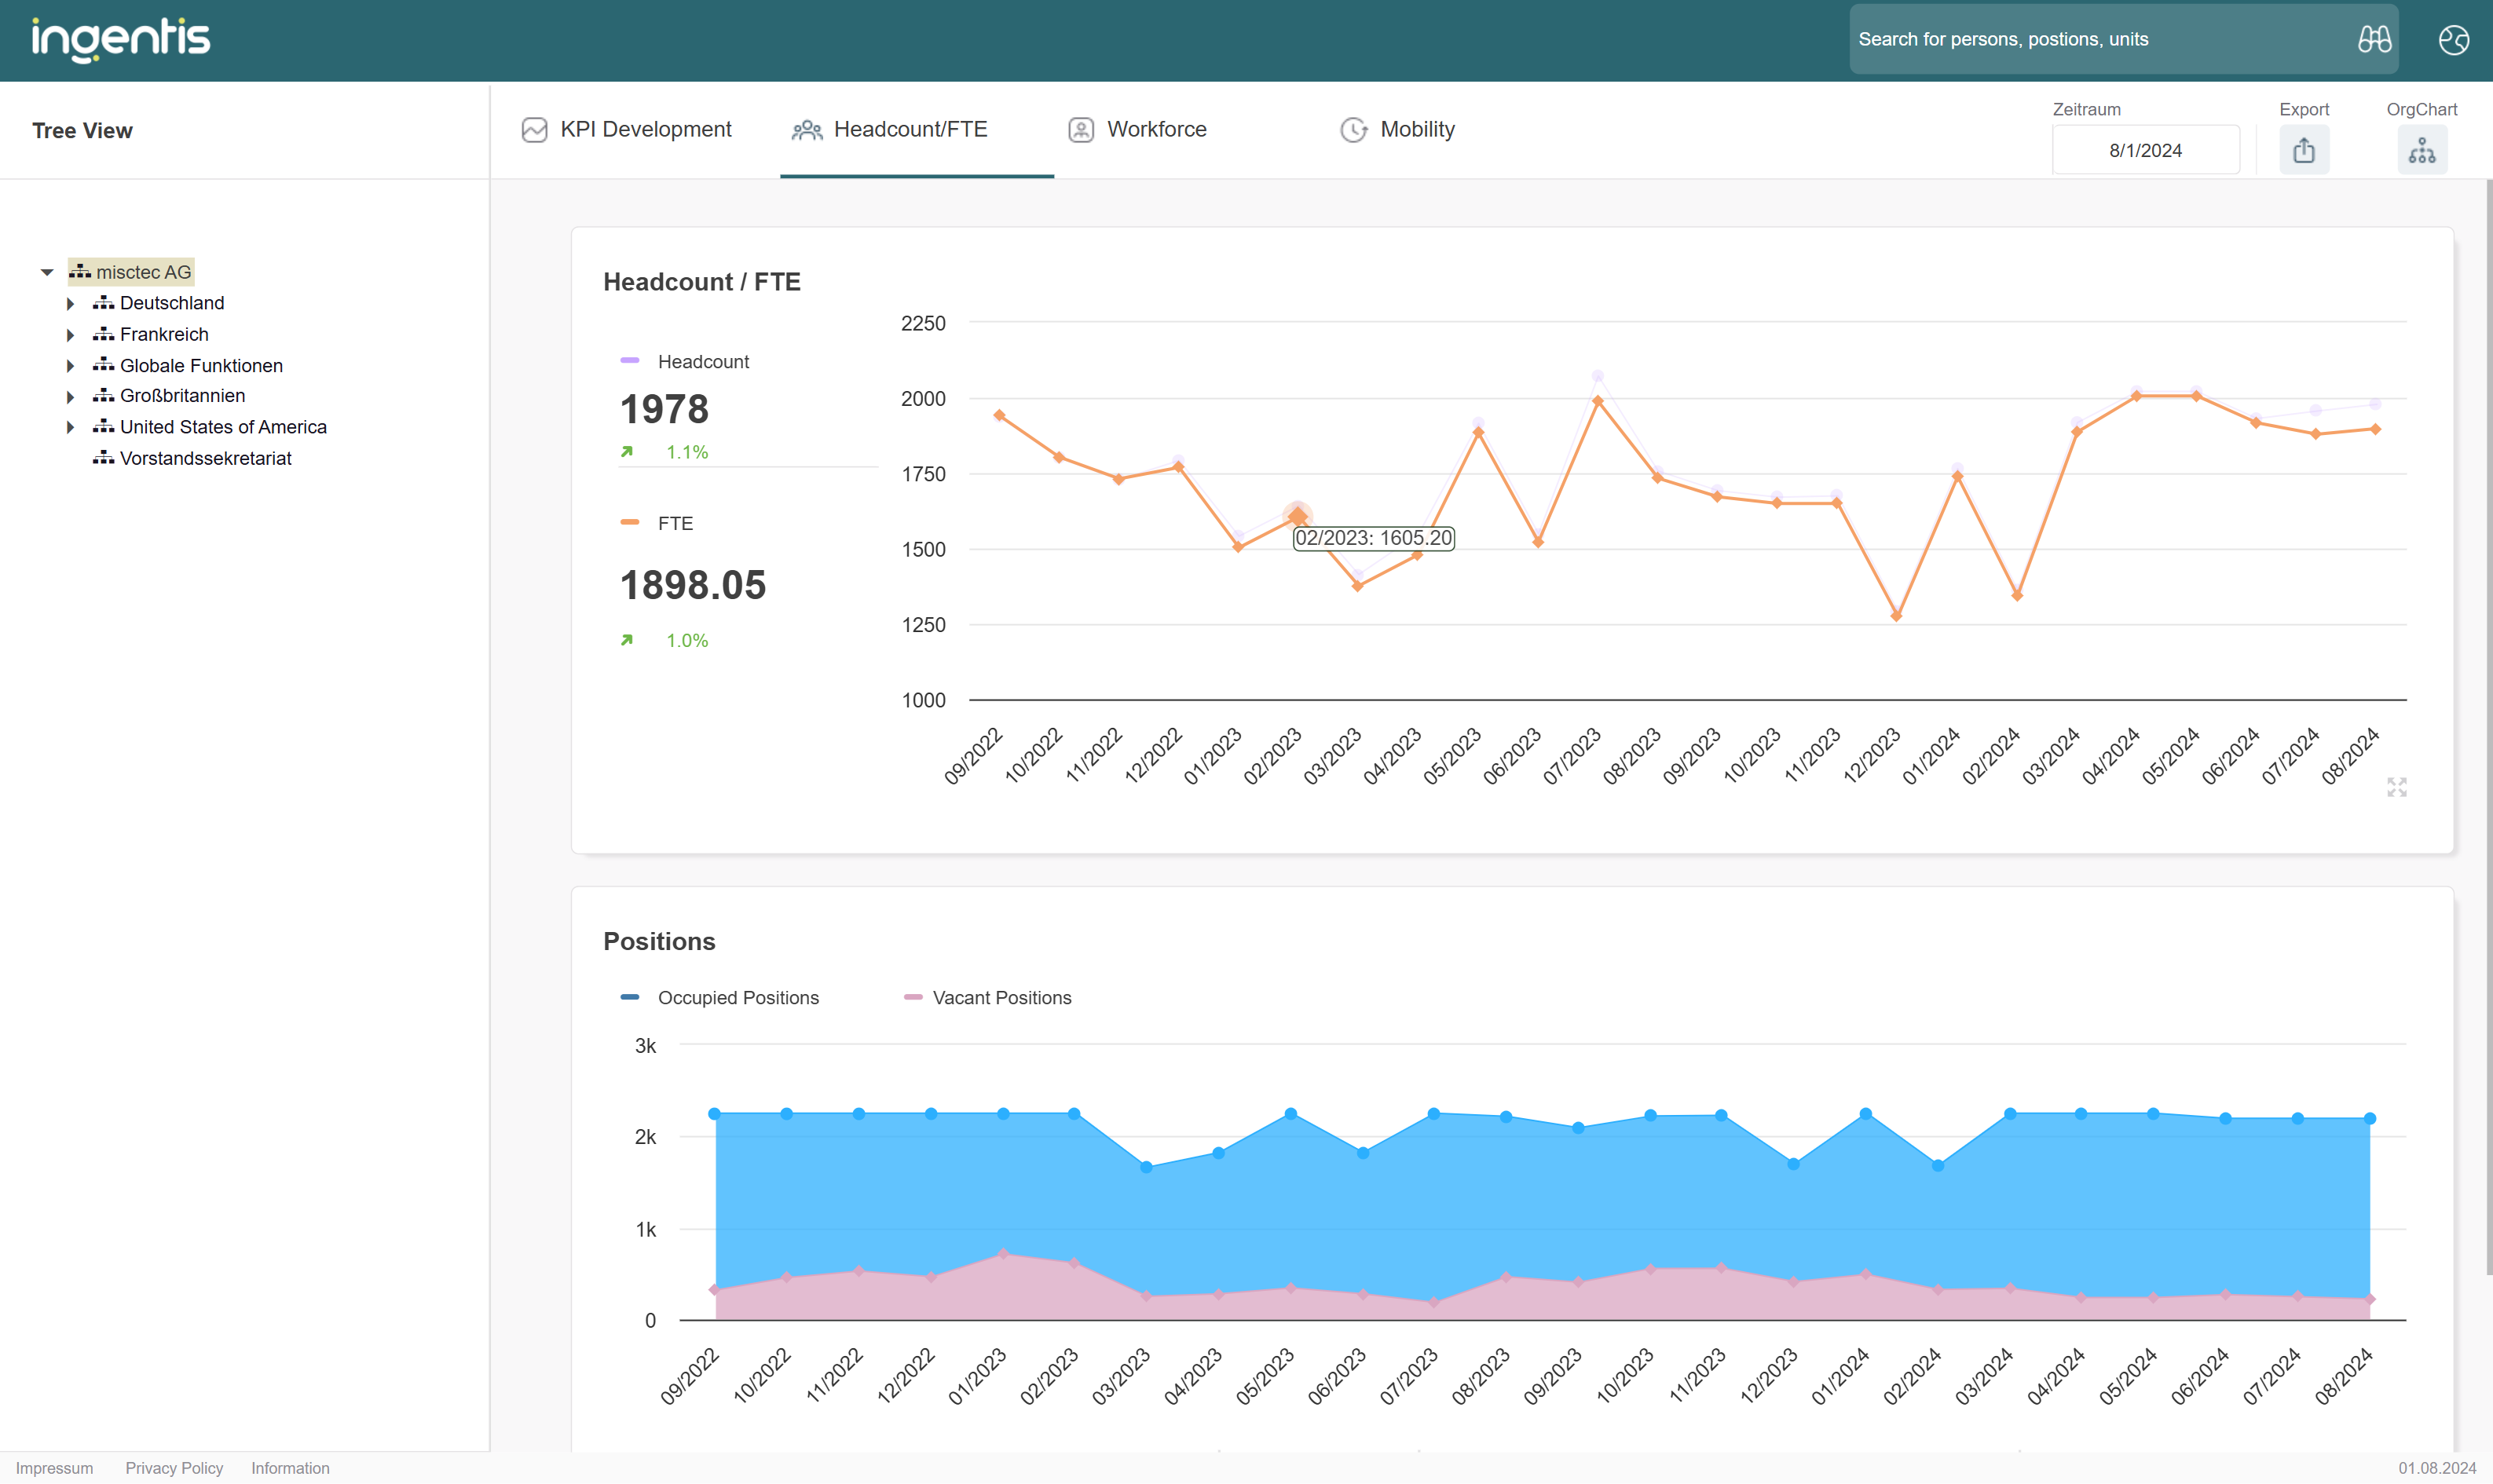Click the Zeitraum date field
Viewport: 2493px width, 1484px height.
(2144, 149)
